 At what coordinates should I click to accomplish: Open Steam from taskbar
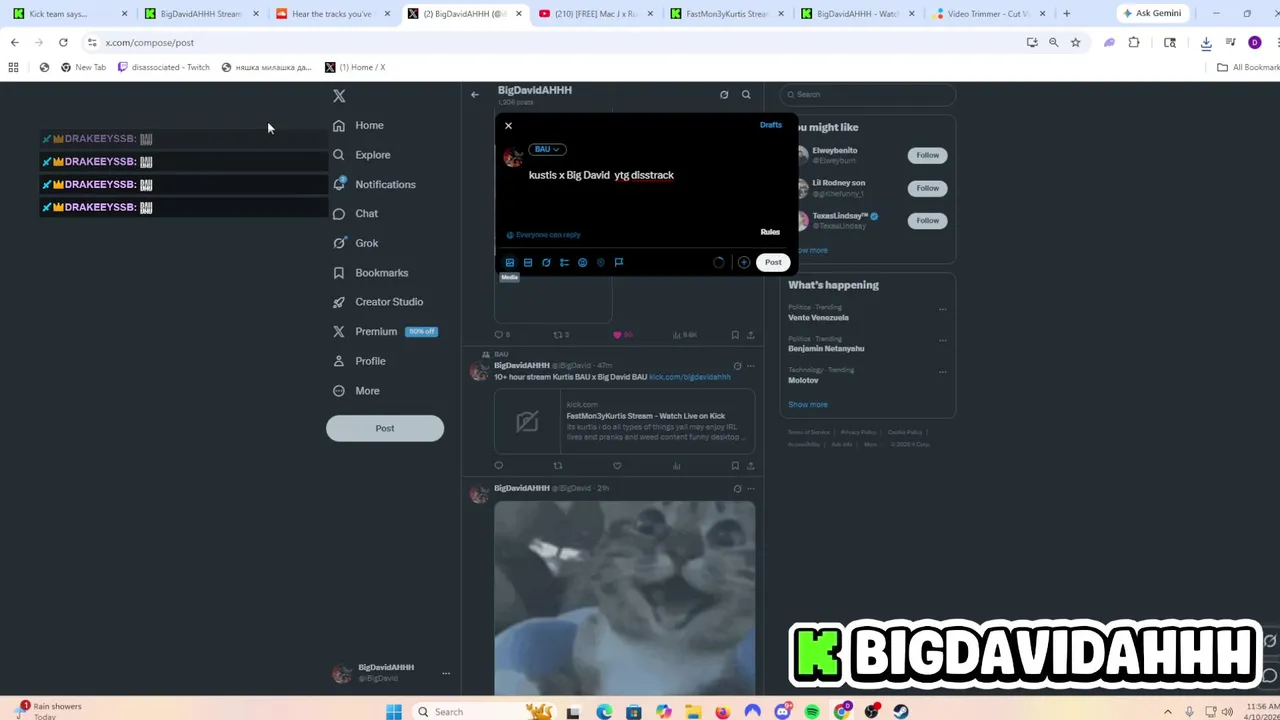tap(901, 712)
